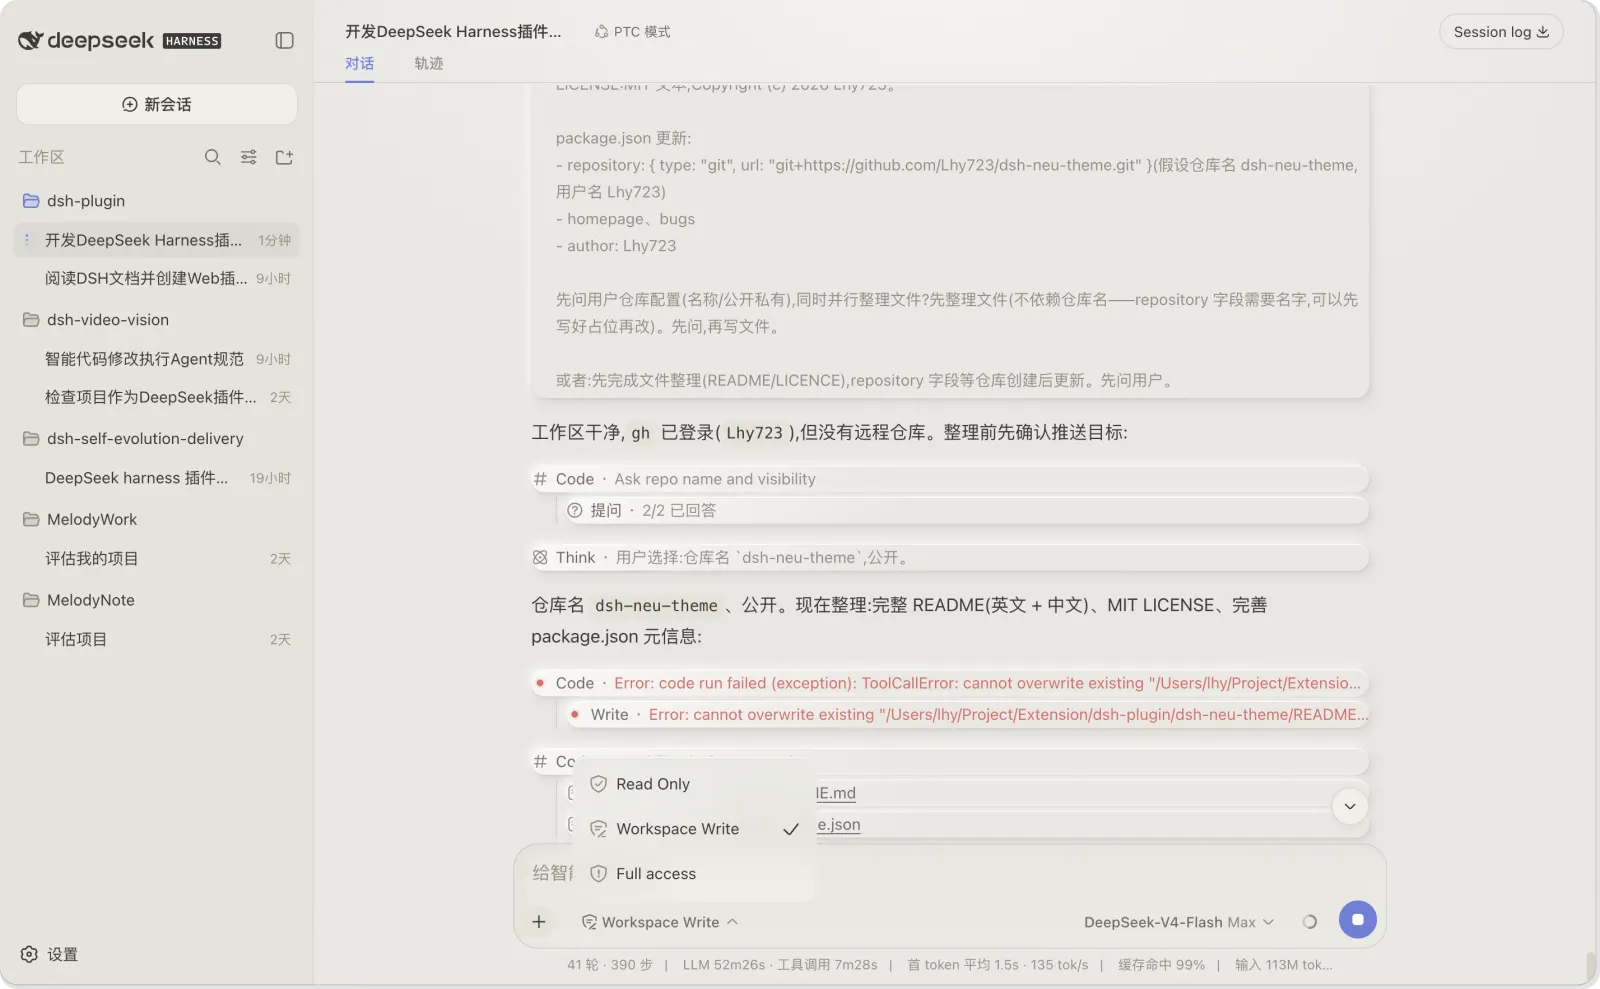This screenshot has height=989, width=1600.
Task: Close the Workspace Write permission dropdown
Action: pos(660,922)
